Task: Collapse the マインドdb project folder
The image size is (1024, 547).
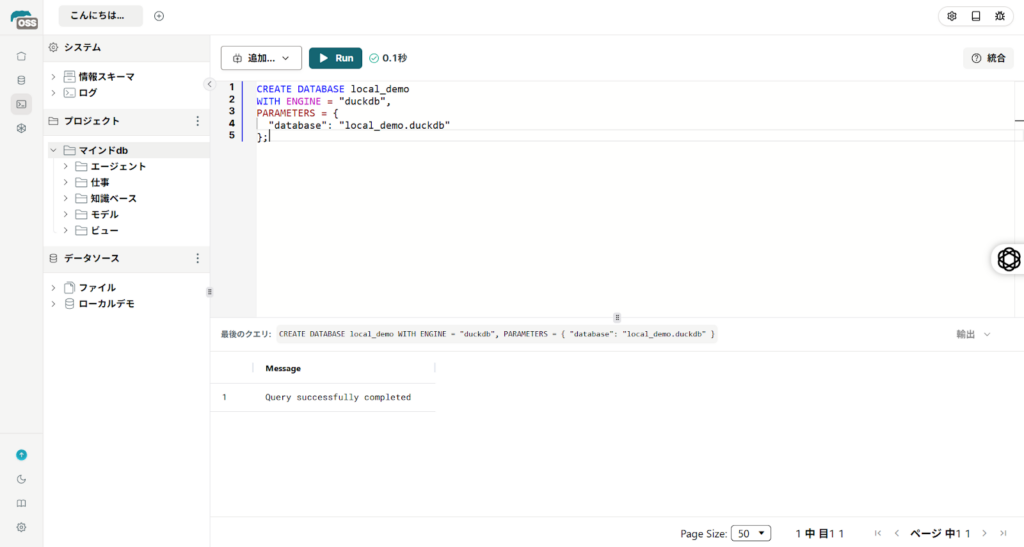Action: (53, 150)
